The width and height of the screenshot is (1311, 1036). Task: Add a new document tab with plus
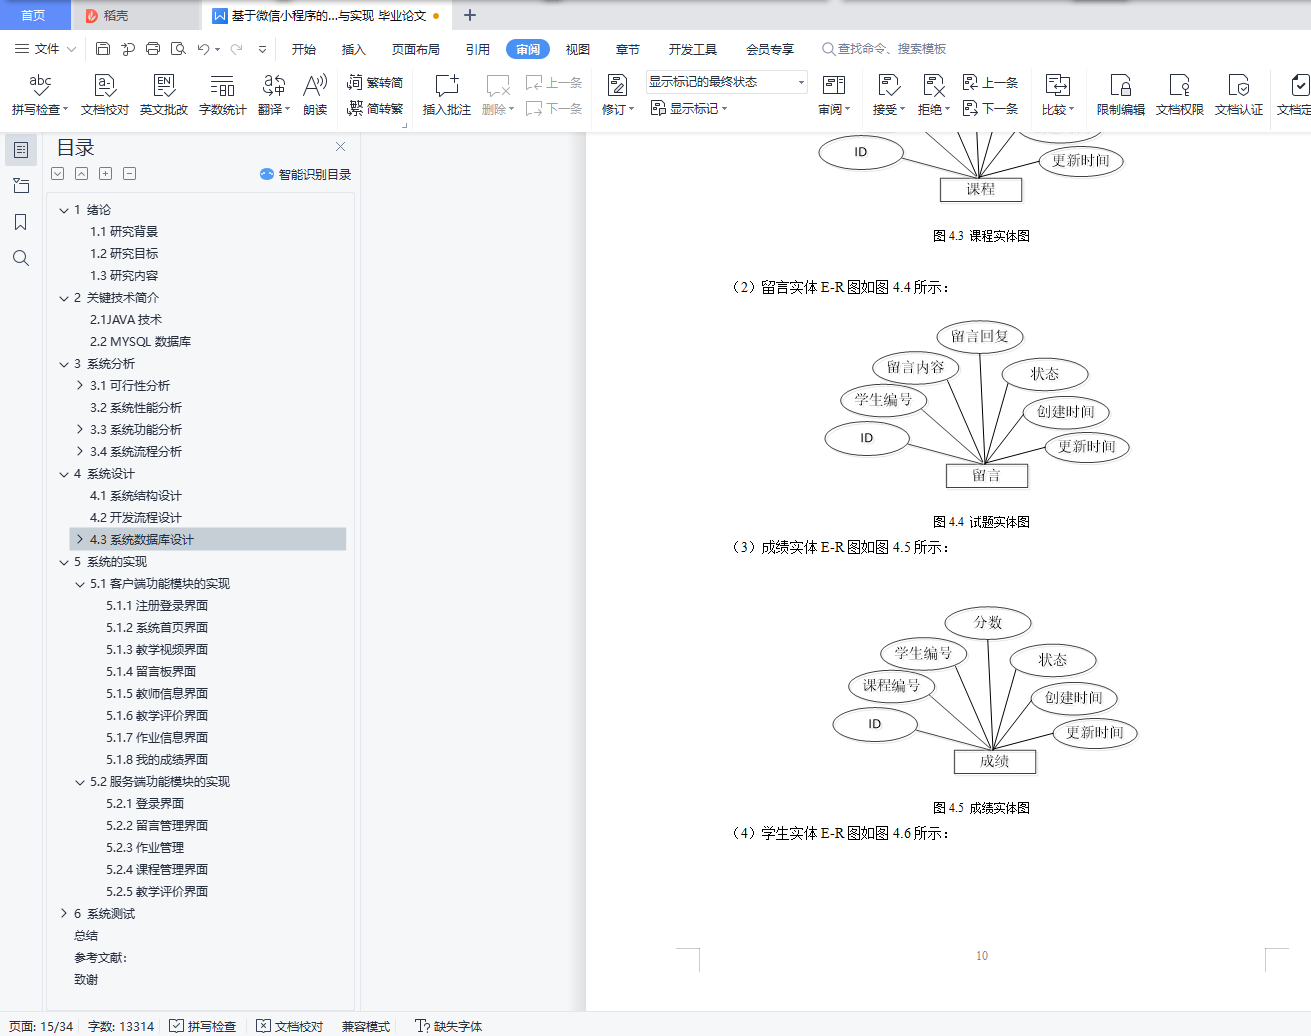(470, 15)
